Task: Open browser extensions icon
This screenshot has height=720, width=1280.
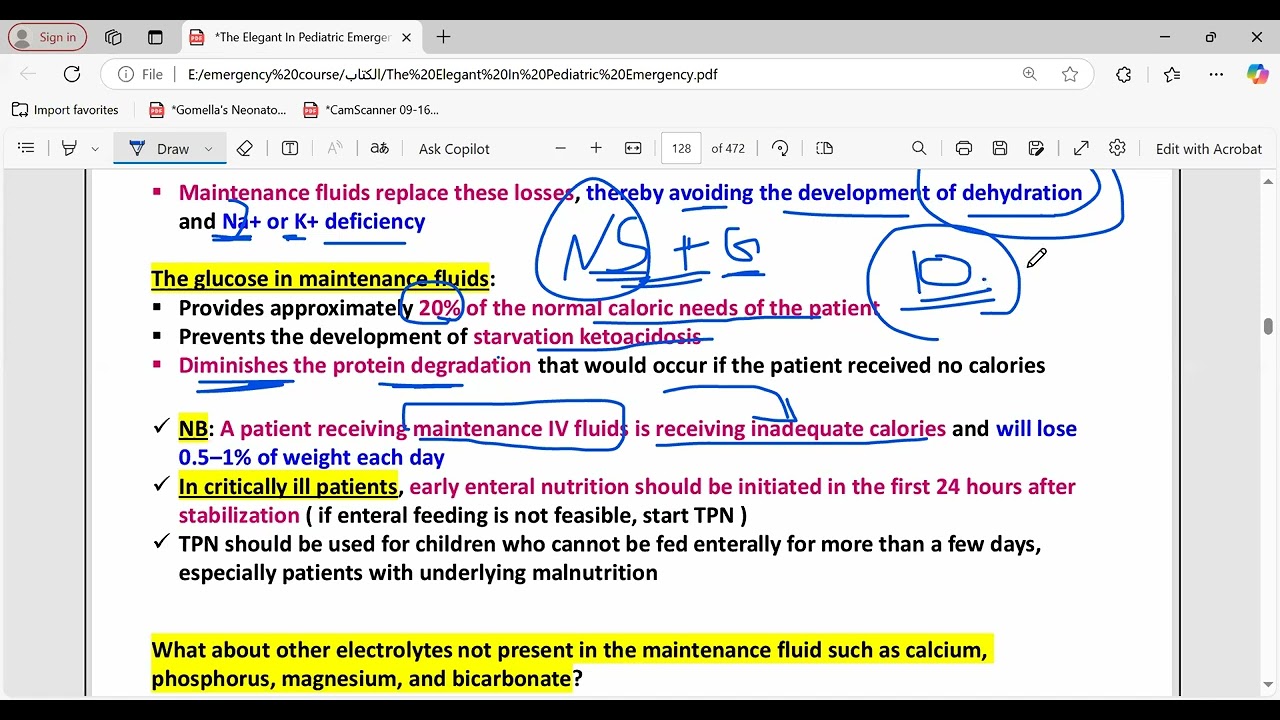Action: pyautogui.click(x=1124, y=74)
